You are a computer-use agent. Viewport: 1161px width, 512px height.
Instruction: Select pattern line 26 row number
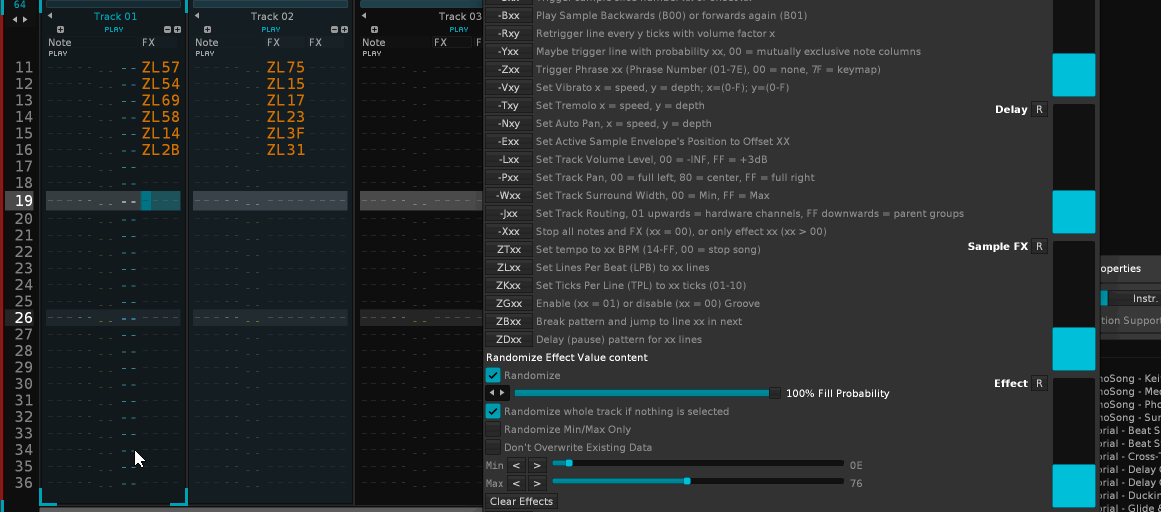point(23,318)
